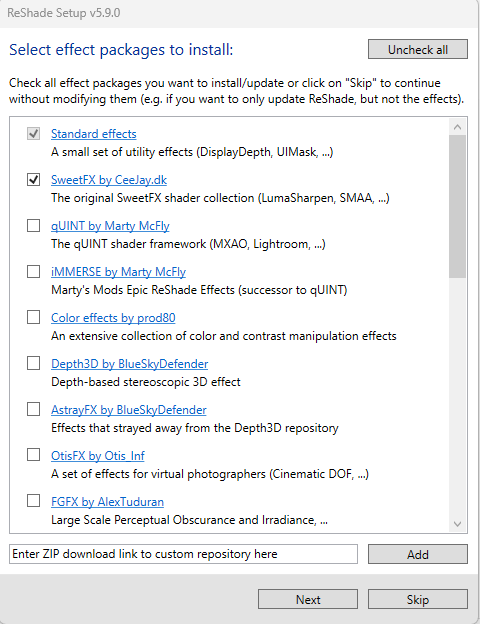Select the Depth3D by BlueSkyDefender checkbox

[x=33, y=363]
